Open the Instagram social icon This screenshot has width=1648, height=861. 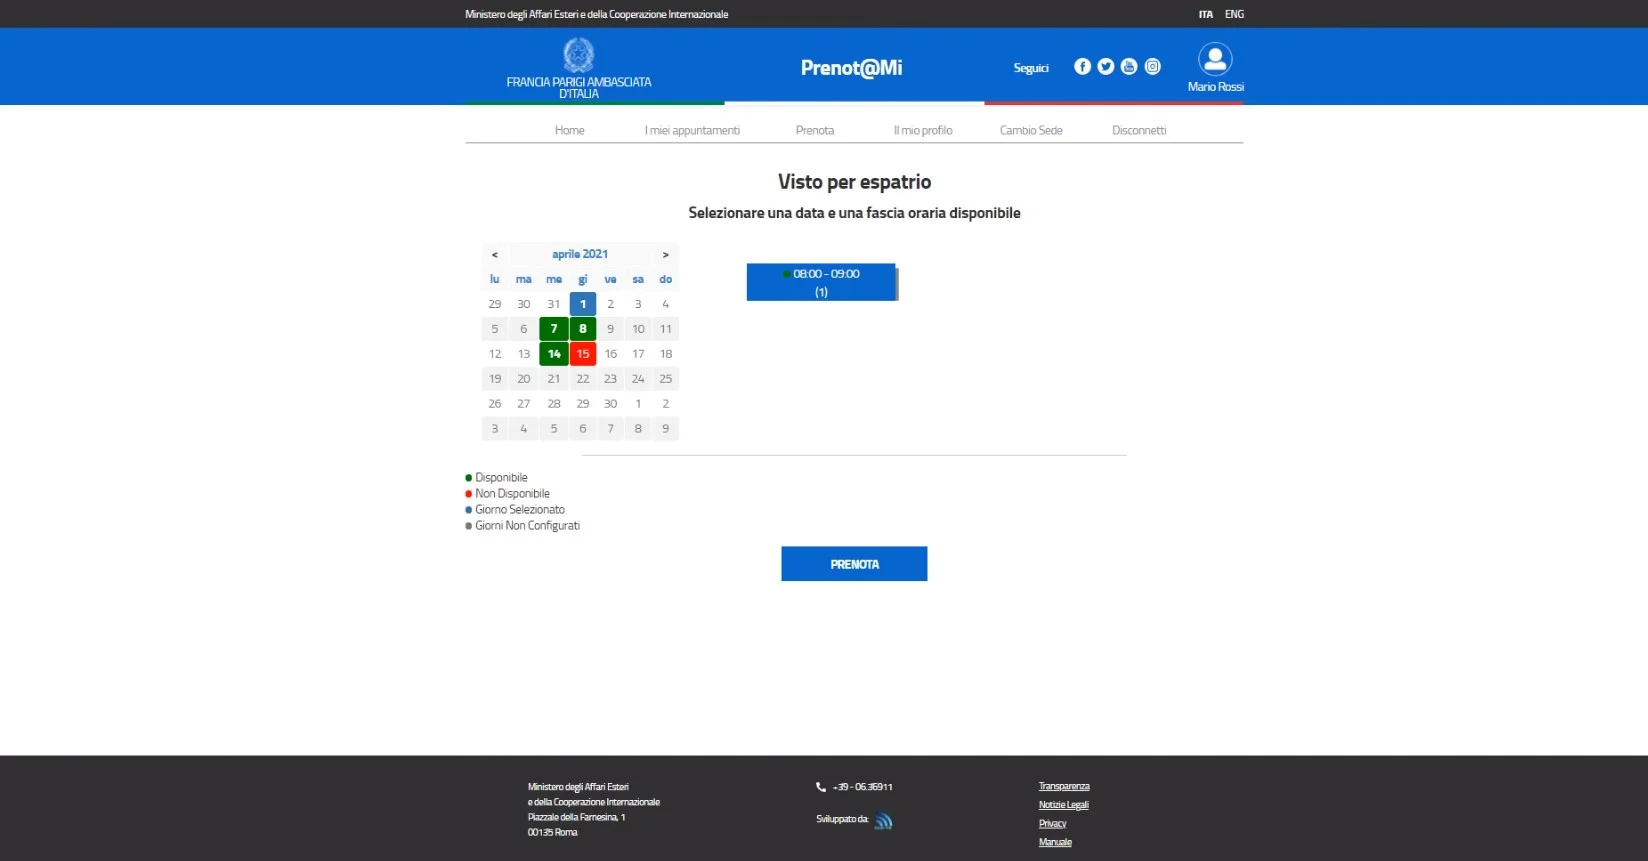tap(1152, 67)
